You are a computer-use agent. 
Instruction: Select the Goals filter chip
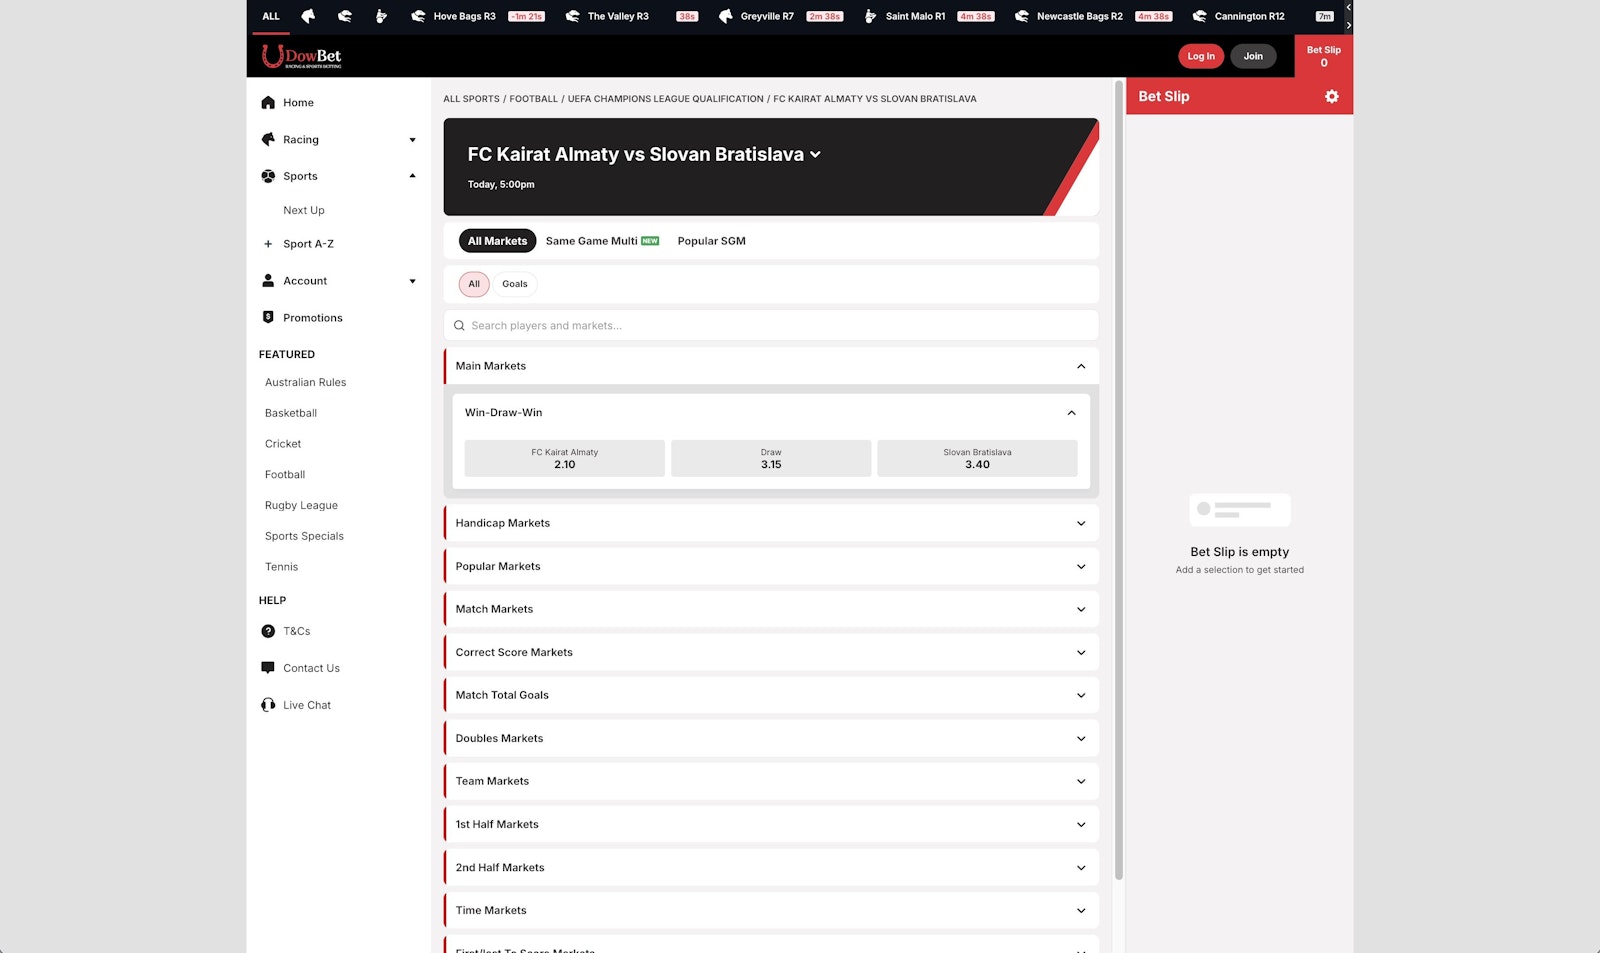tap(514, 284)
